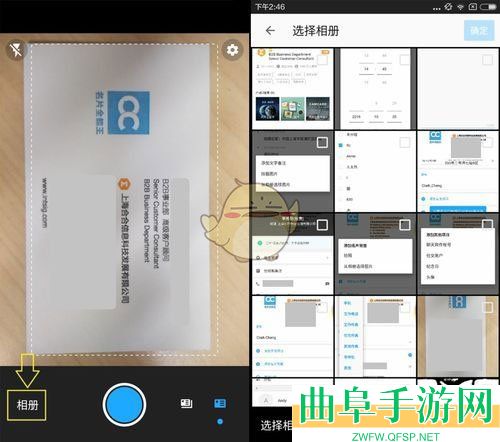
Task: Open the date picker screenshot thumbnail
Action: pyautogui.click(x=375, y=89)
